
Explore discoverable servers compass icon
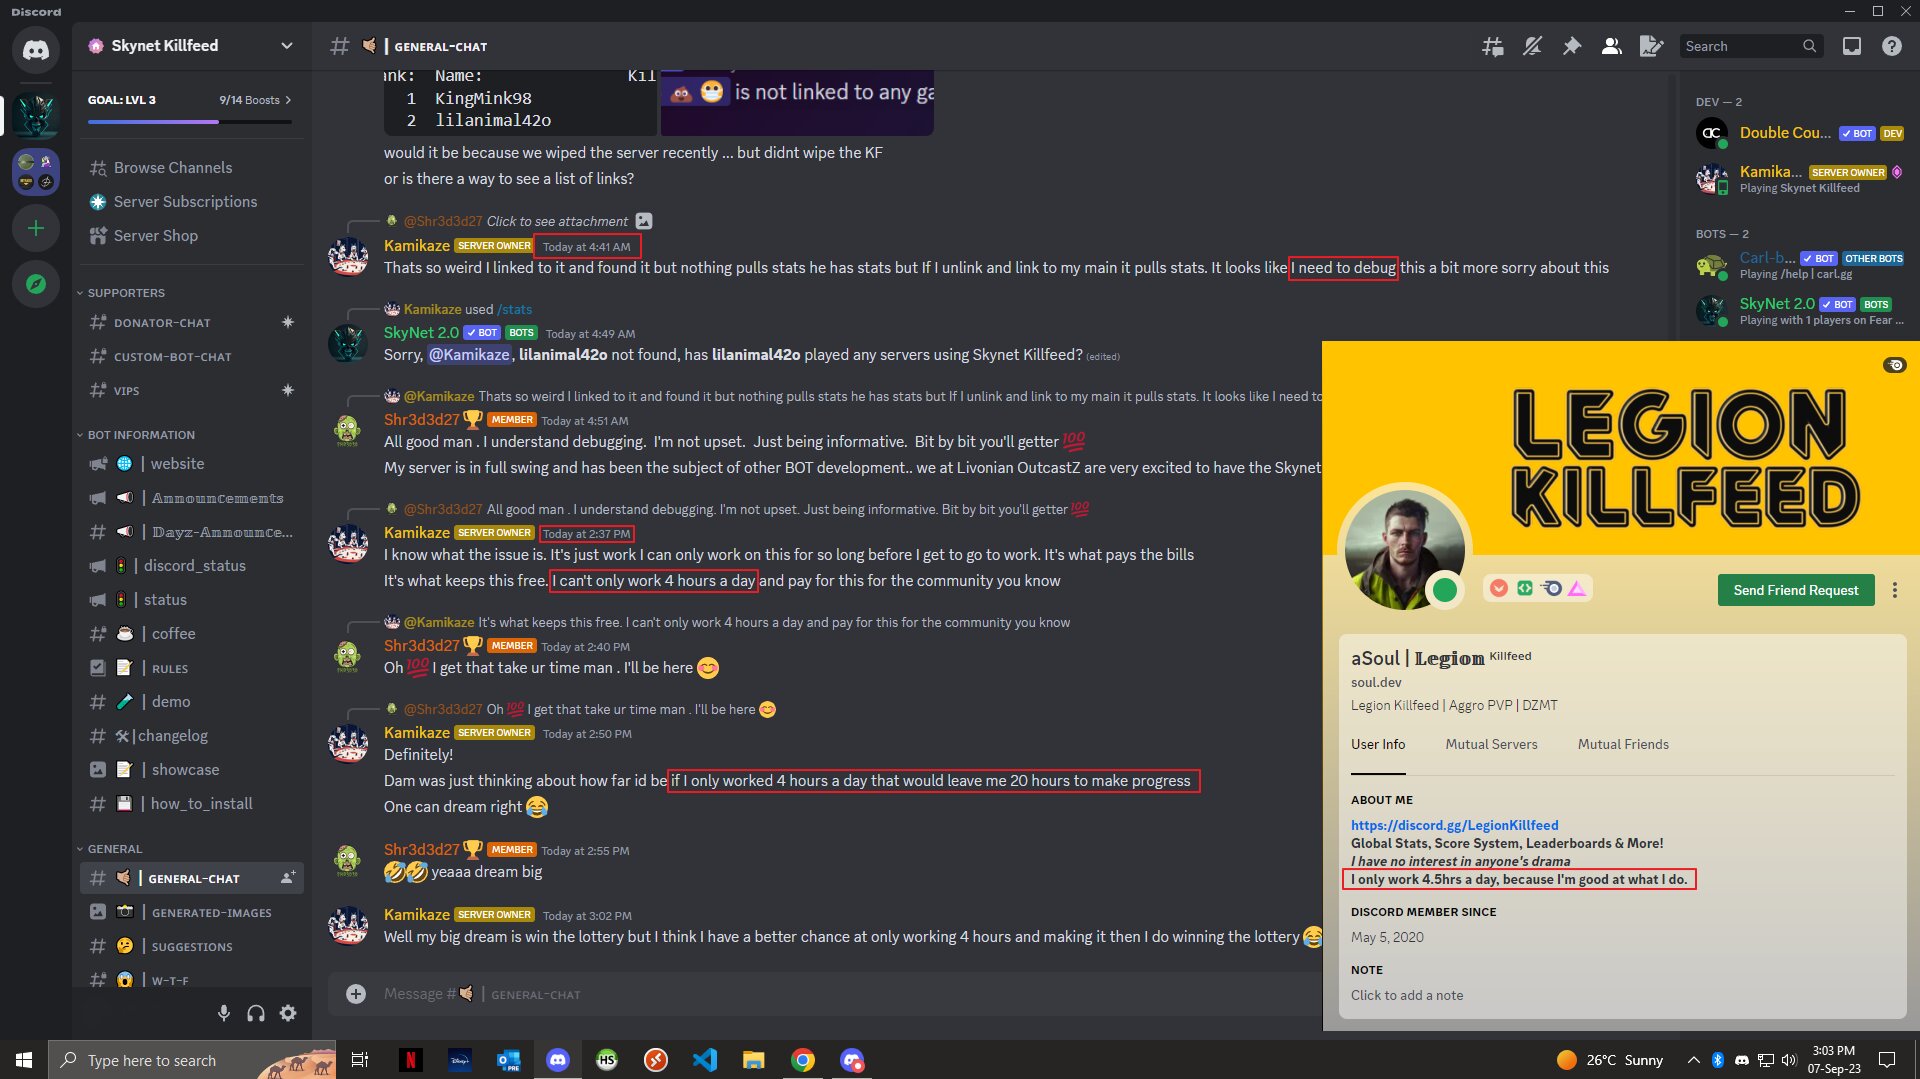[x=36, y=284]
